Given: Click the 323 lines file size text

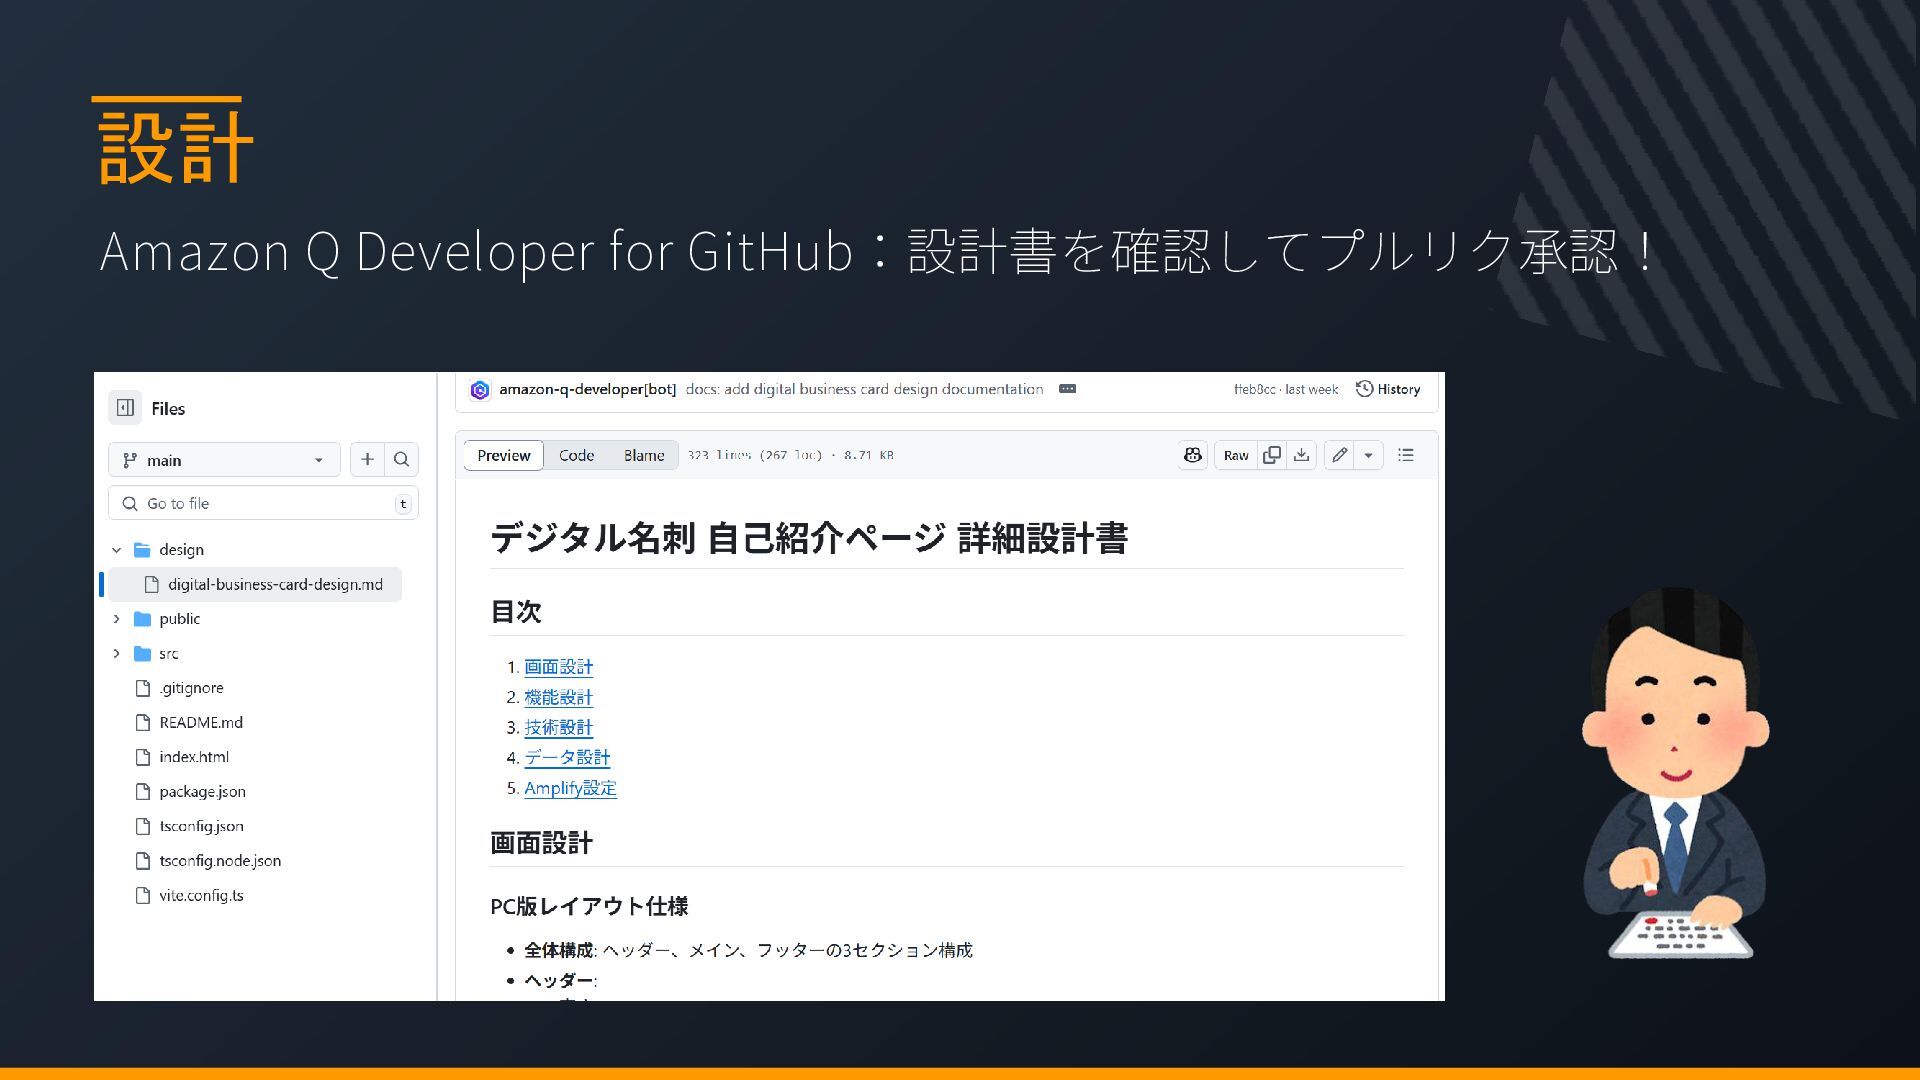Looking at the screenshot, I should [790, 455].
